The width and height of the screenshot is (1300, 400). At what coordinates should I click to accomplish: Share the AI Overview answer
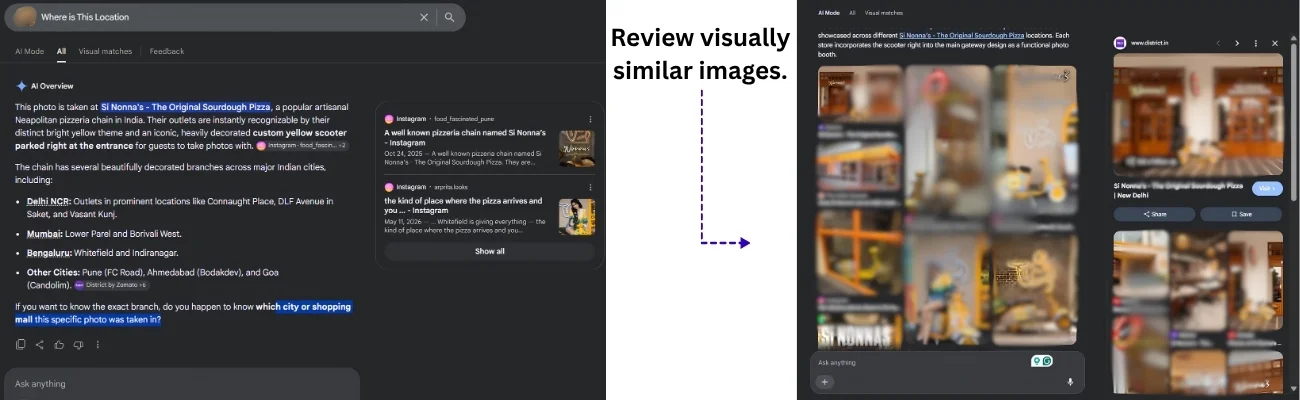pos(40,345)
